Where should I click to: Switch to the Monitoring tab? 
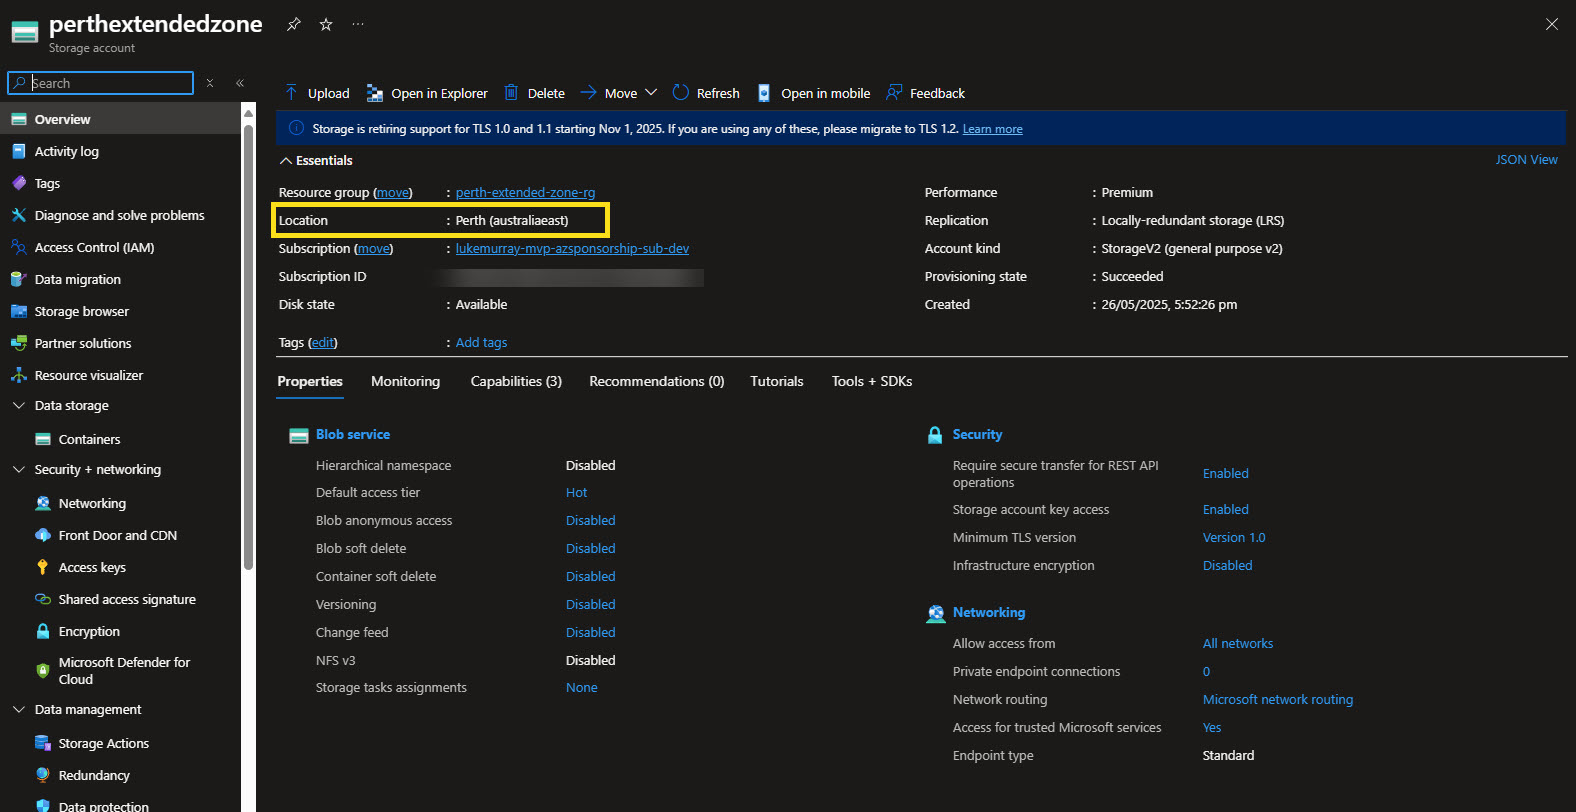pos(405,381)
